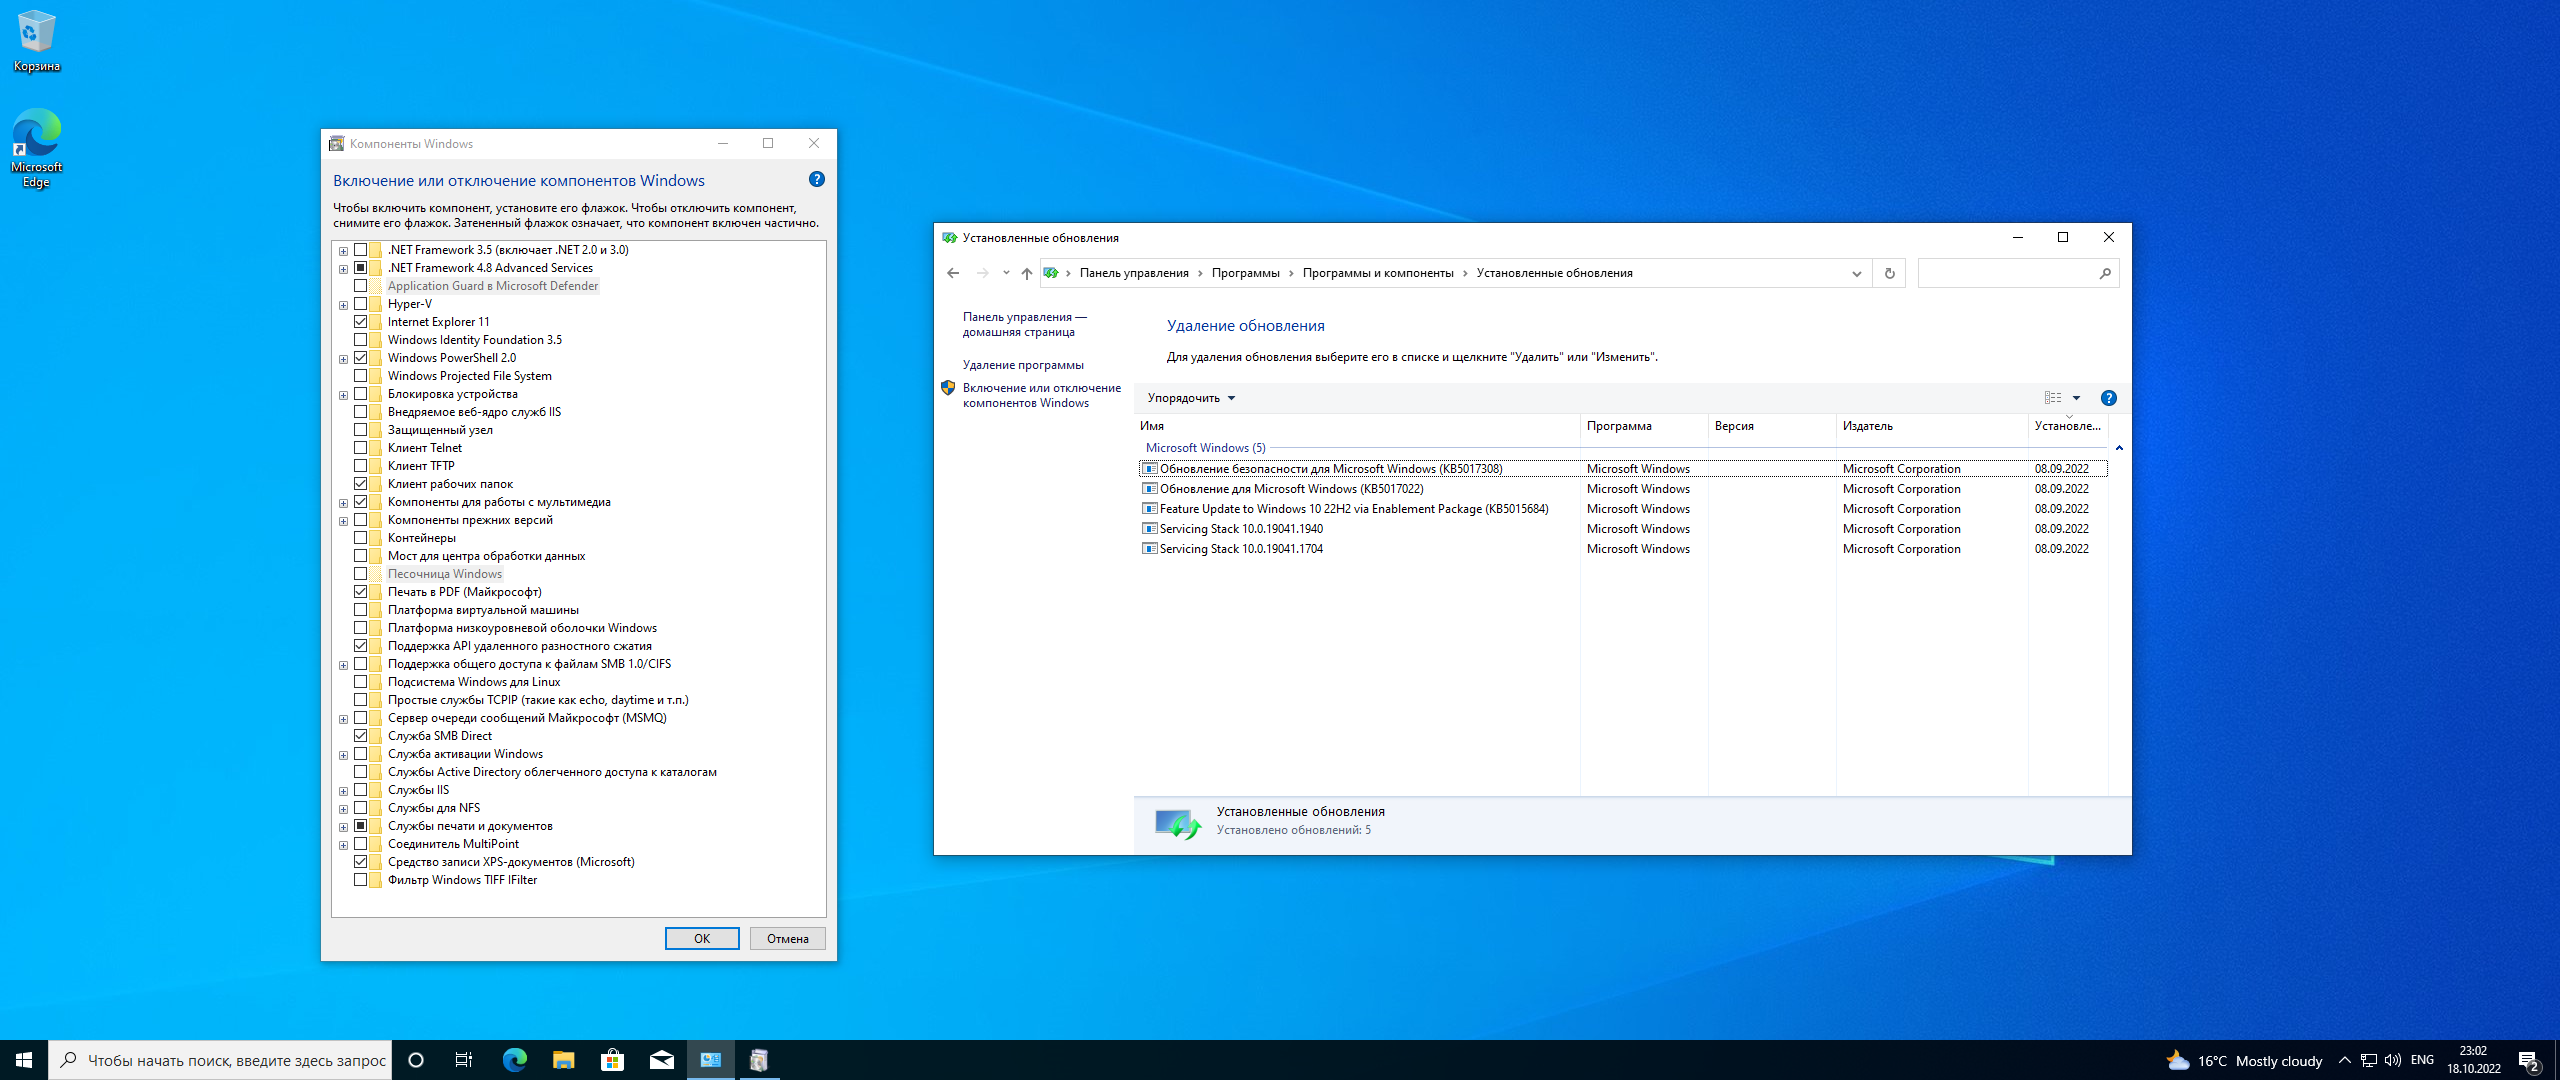Click OK in Windows Features dialog
Screen dimensions: 2560x1080
coord(702,938)
